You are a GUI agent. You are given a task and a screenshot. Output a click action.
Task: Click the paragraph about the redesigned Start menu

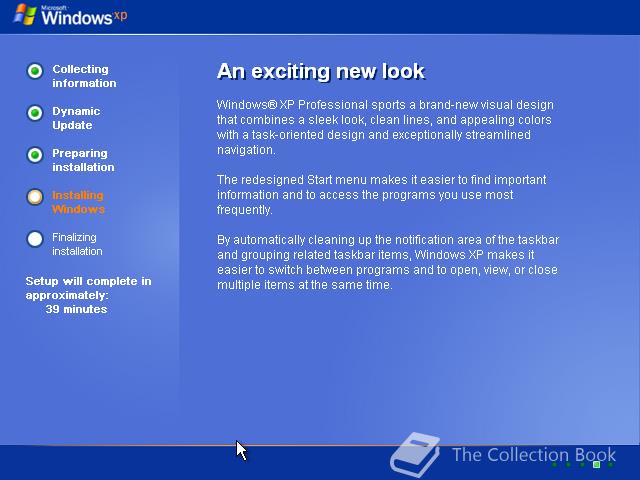(381, 195)
